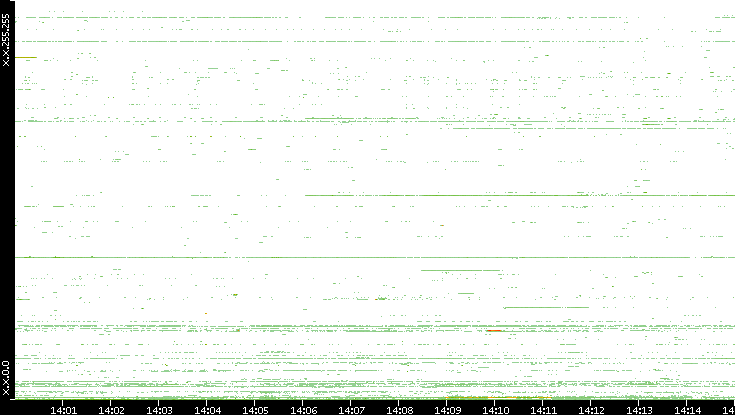Viewport: 735px width, 415px height.
Task: Select the orange streak along the bottom near 14:10
Action: pyautogui.click(x=497, y=398)
